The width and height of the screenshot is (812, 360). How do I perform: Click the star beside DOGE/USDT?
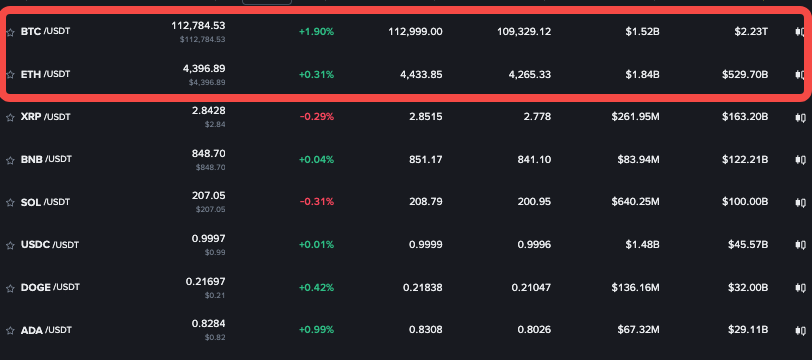coord(10,288)
